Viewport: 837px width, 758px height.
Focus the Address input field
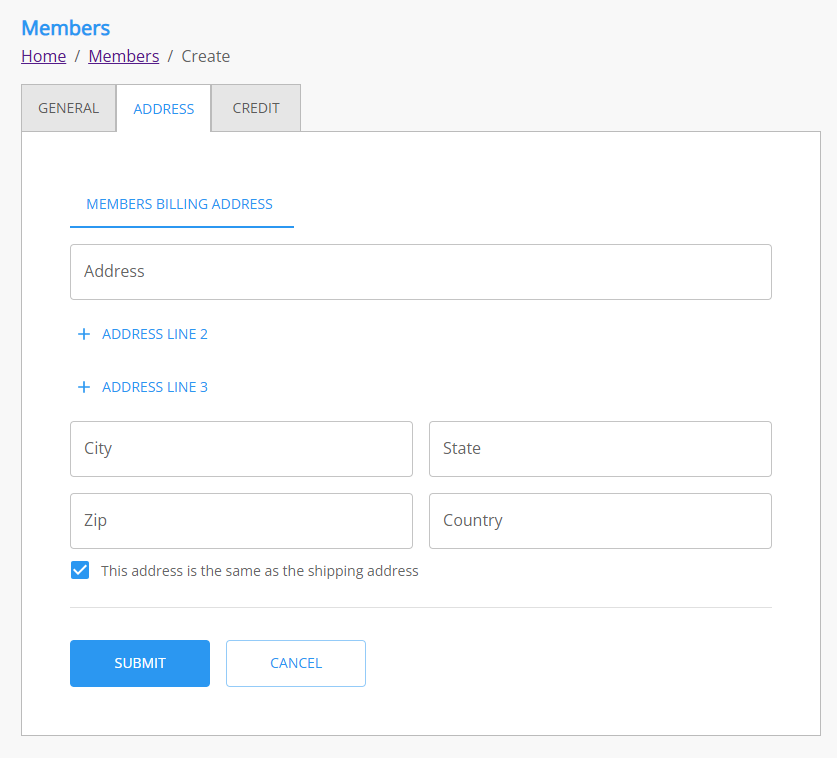pos(420,272)
